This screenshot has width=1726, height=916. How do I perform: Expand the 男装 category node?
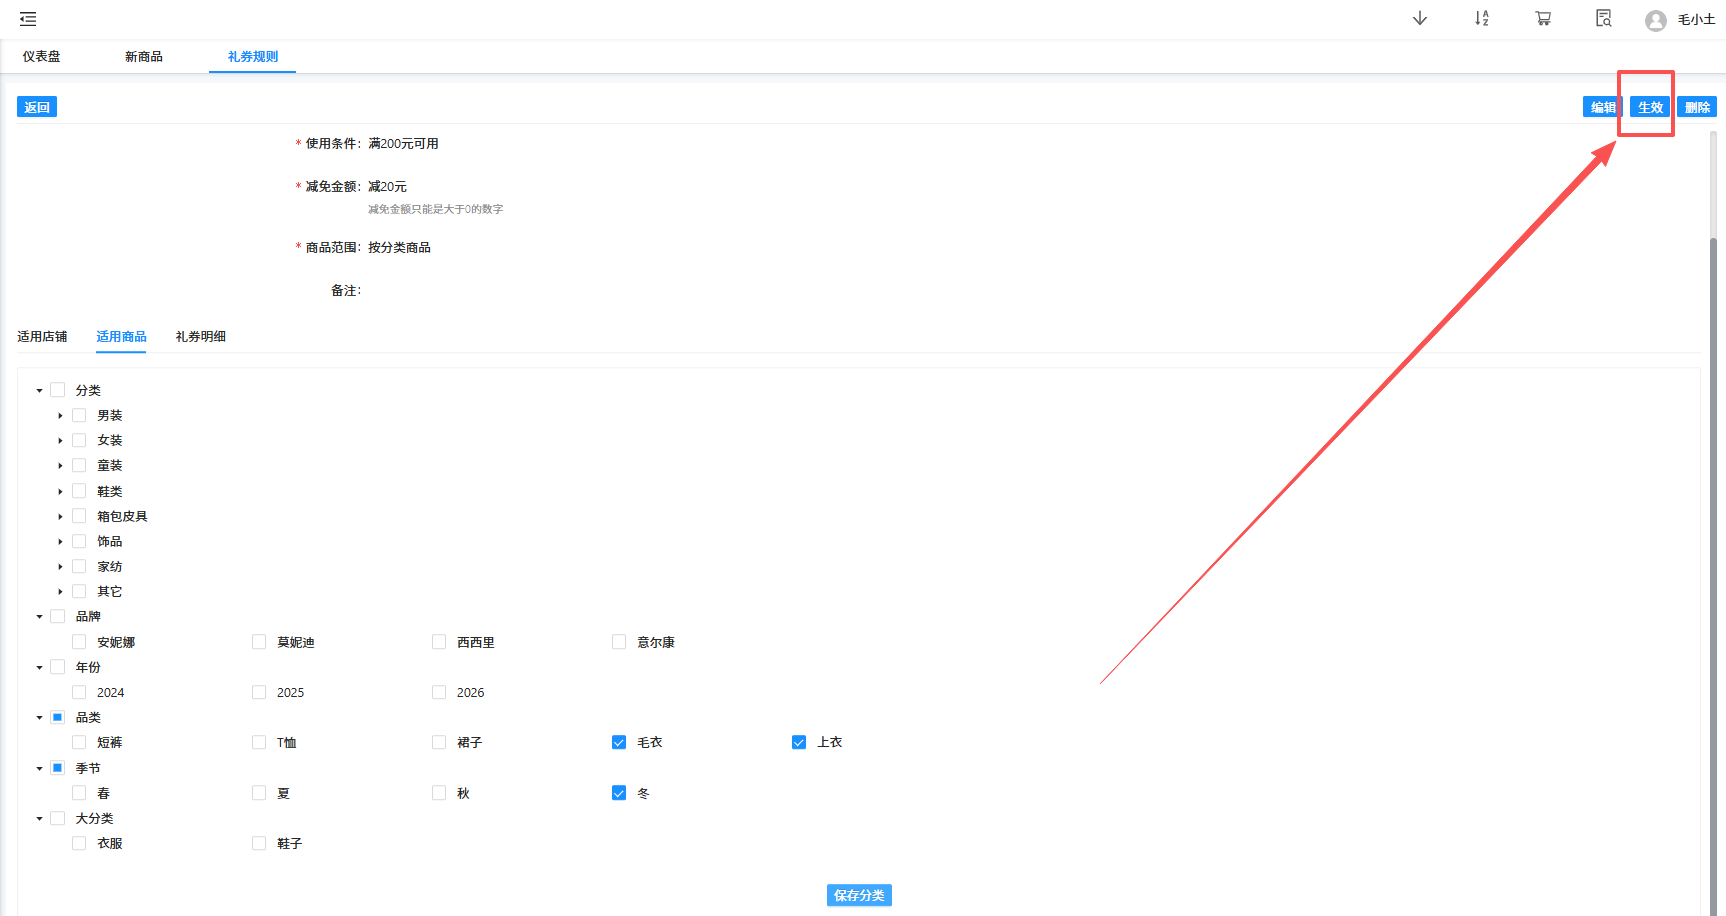60,415
